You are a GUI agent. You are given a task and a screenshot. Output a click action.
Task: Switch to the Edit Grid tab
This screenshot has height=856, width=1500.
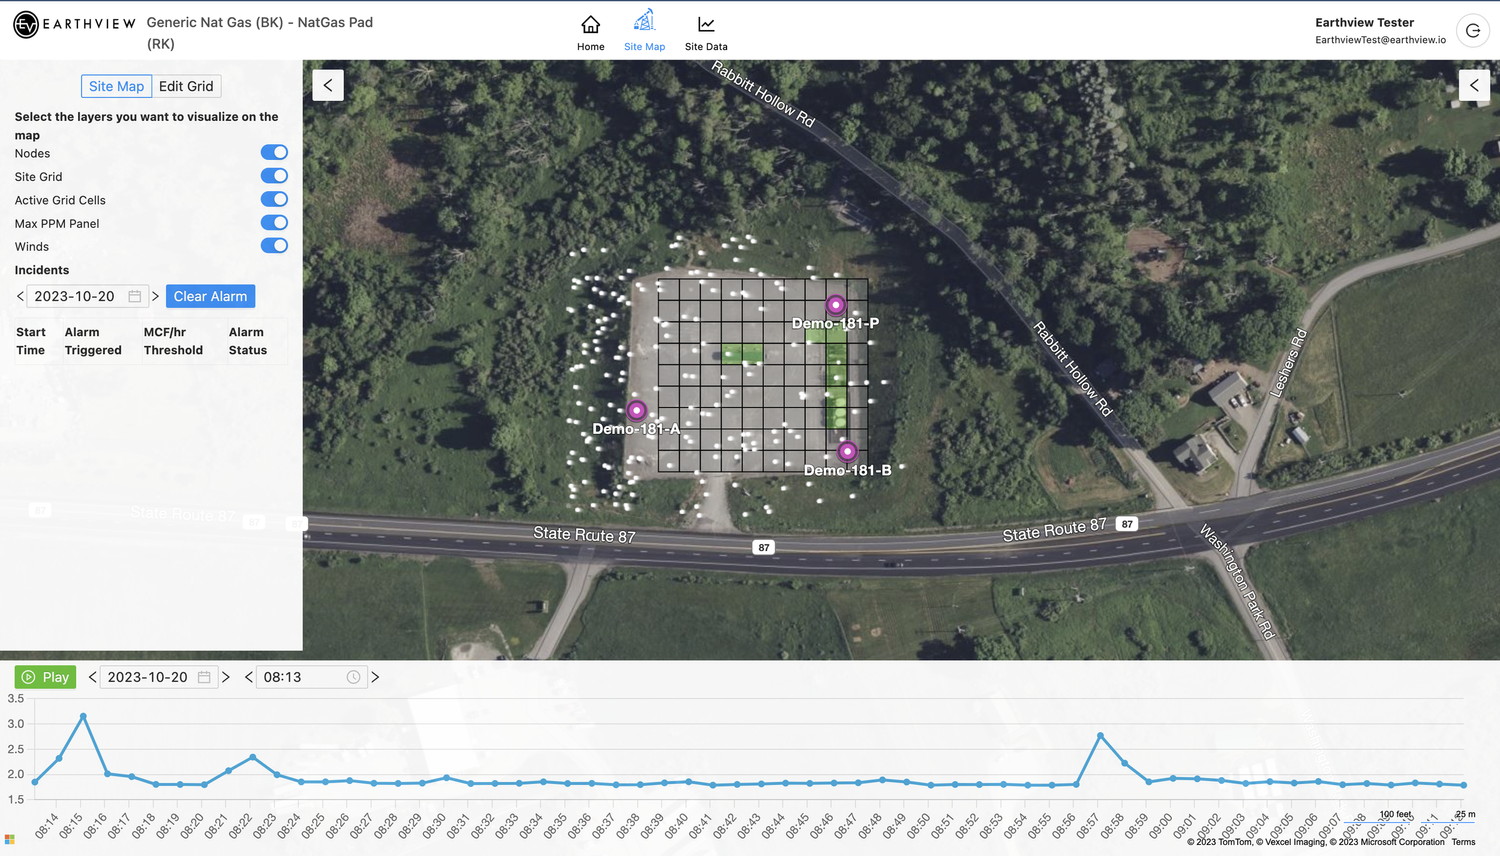(186, 86)
